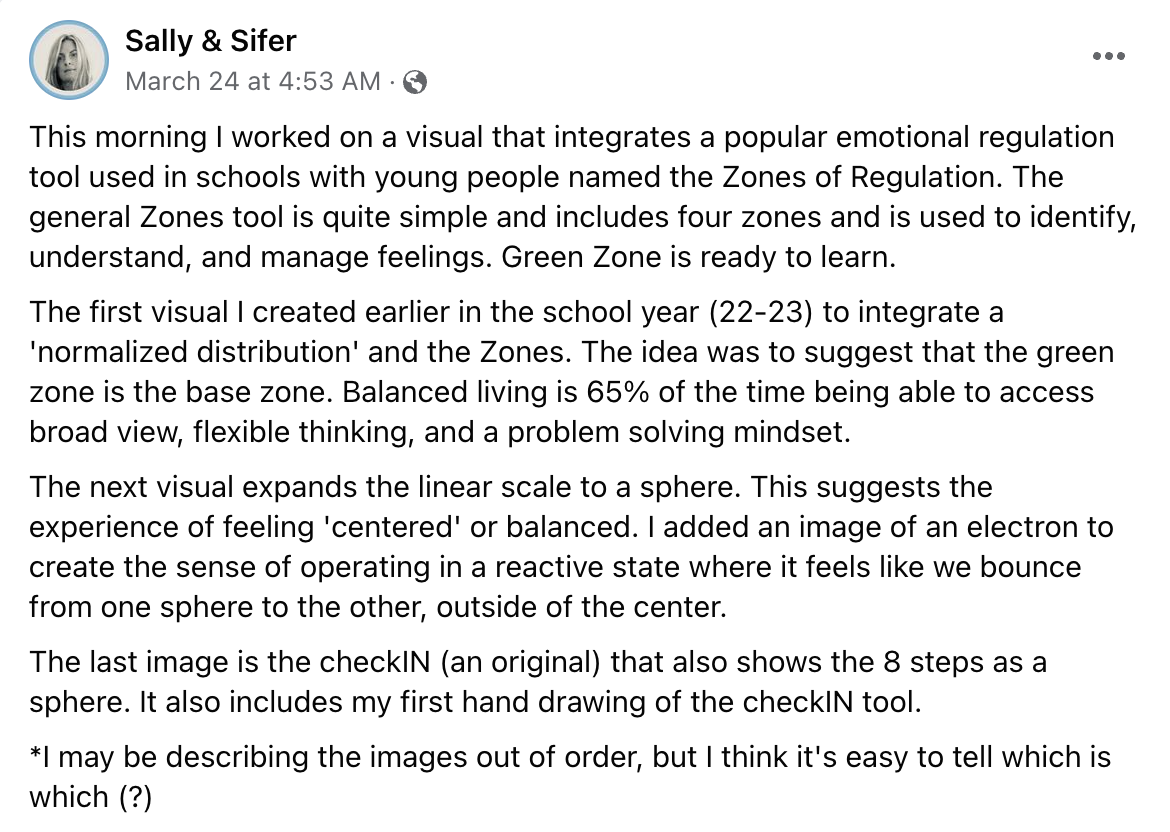The width and height of the screenshot is (1170, 832).
Task: Open Sally & Sifer profile picture
Action: pos(69,60)
